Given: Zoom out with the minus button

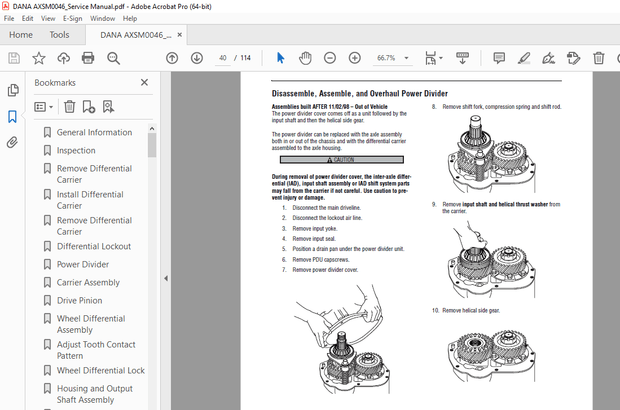Looking at the screenshot, I should [330, 58].
